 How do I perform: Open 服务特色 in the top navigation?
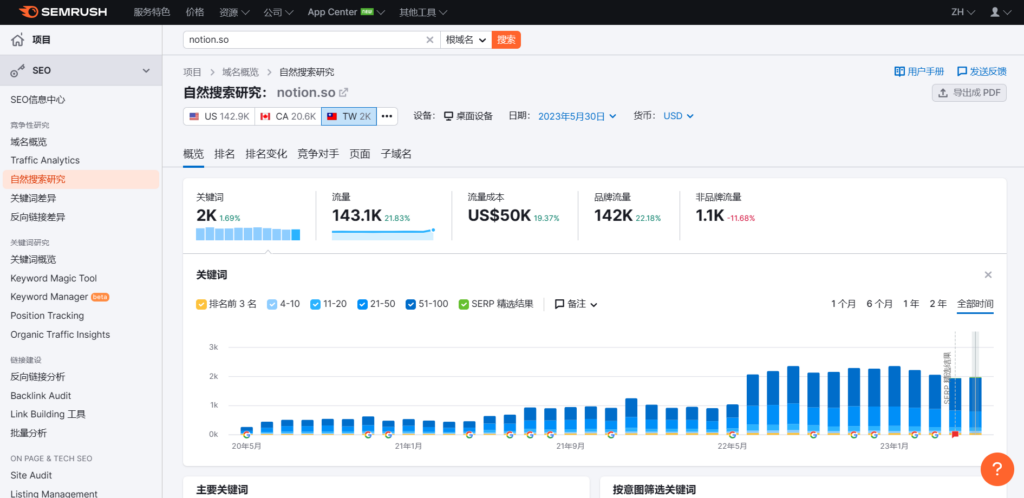coord(152,12)
